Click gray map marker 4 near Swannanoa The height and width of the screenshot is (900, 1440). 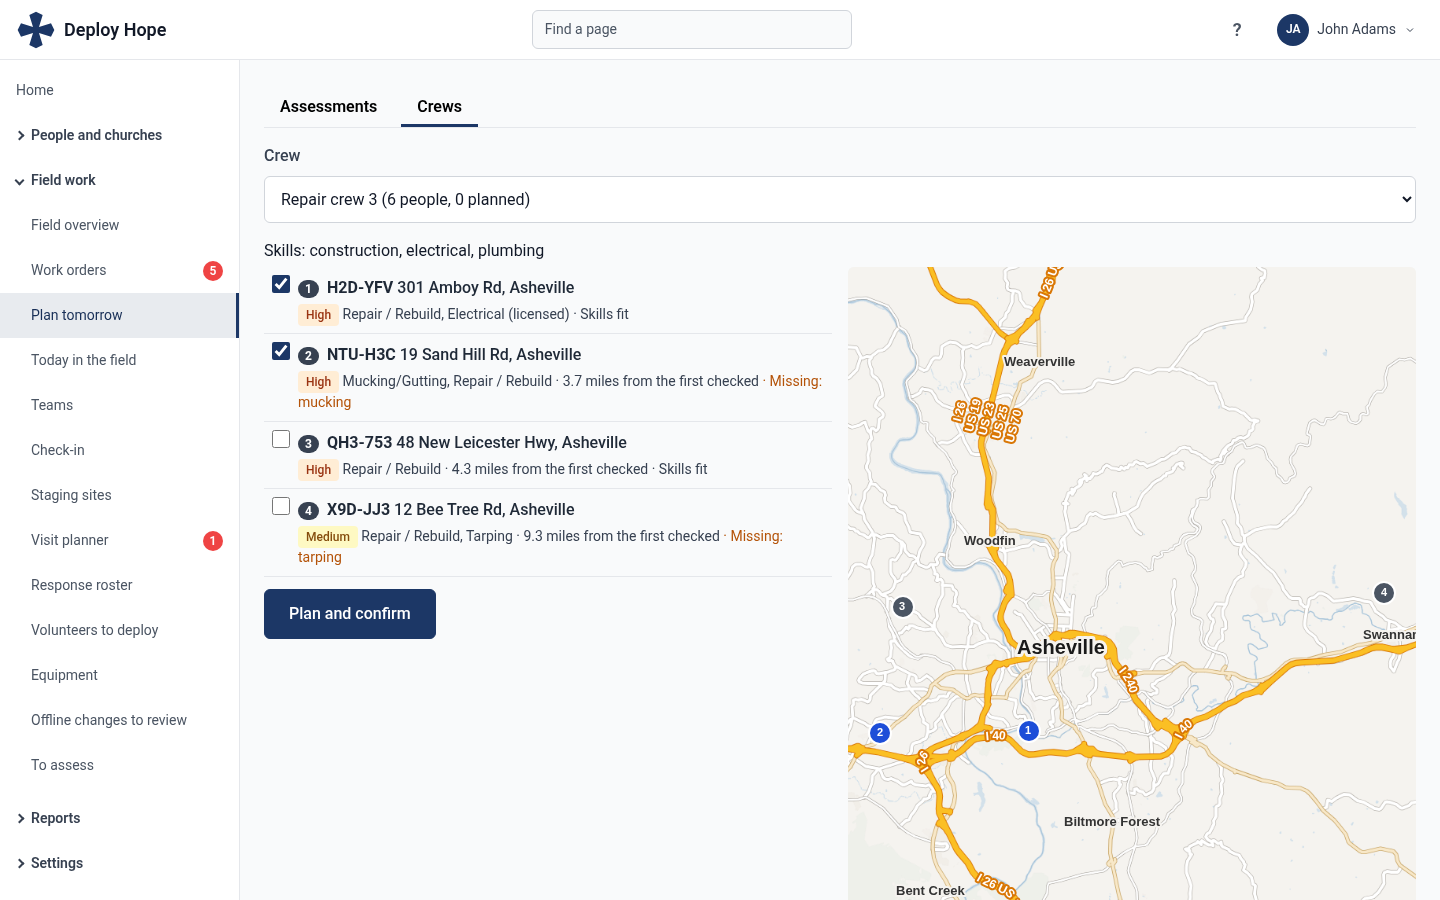pyautogui.click(x=1384, y=593)
